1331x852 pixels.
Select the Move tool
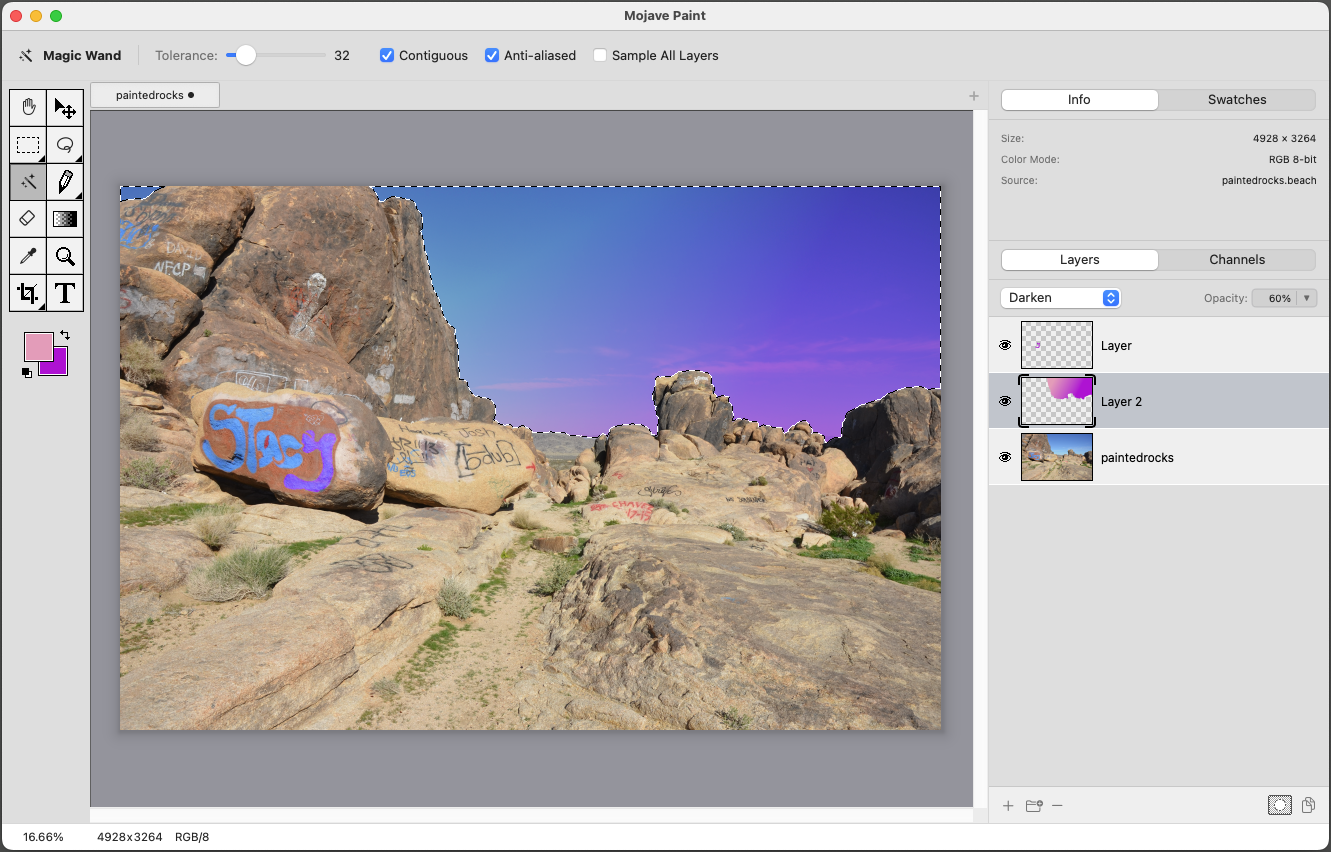coord(65,108)
